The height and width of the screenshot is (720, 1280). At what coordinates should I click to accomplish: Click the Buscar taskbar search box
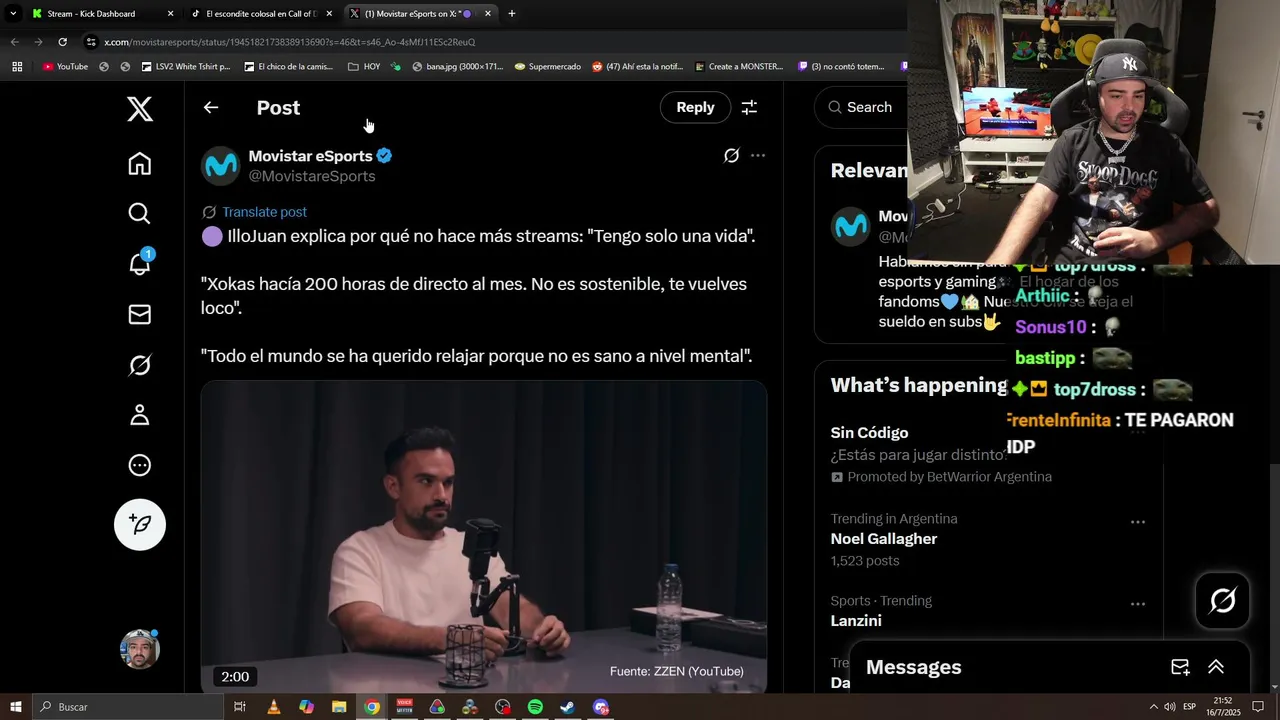point(128,707)
